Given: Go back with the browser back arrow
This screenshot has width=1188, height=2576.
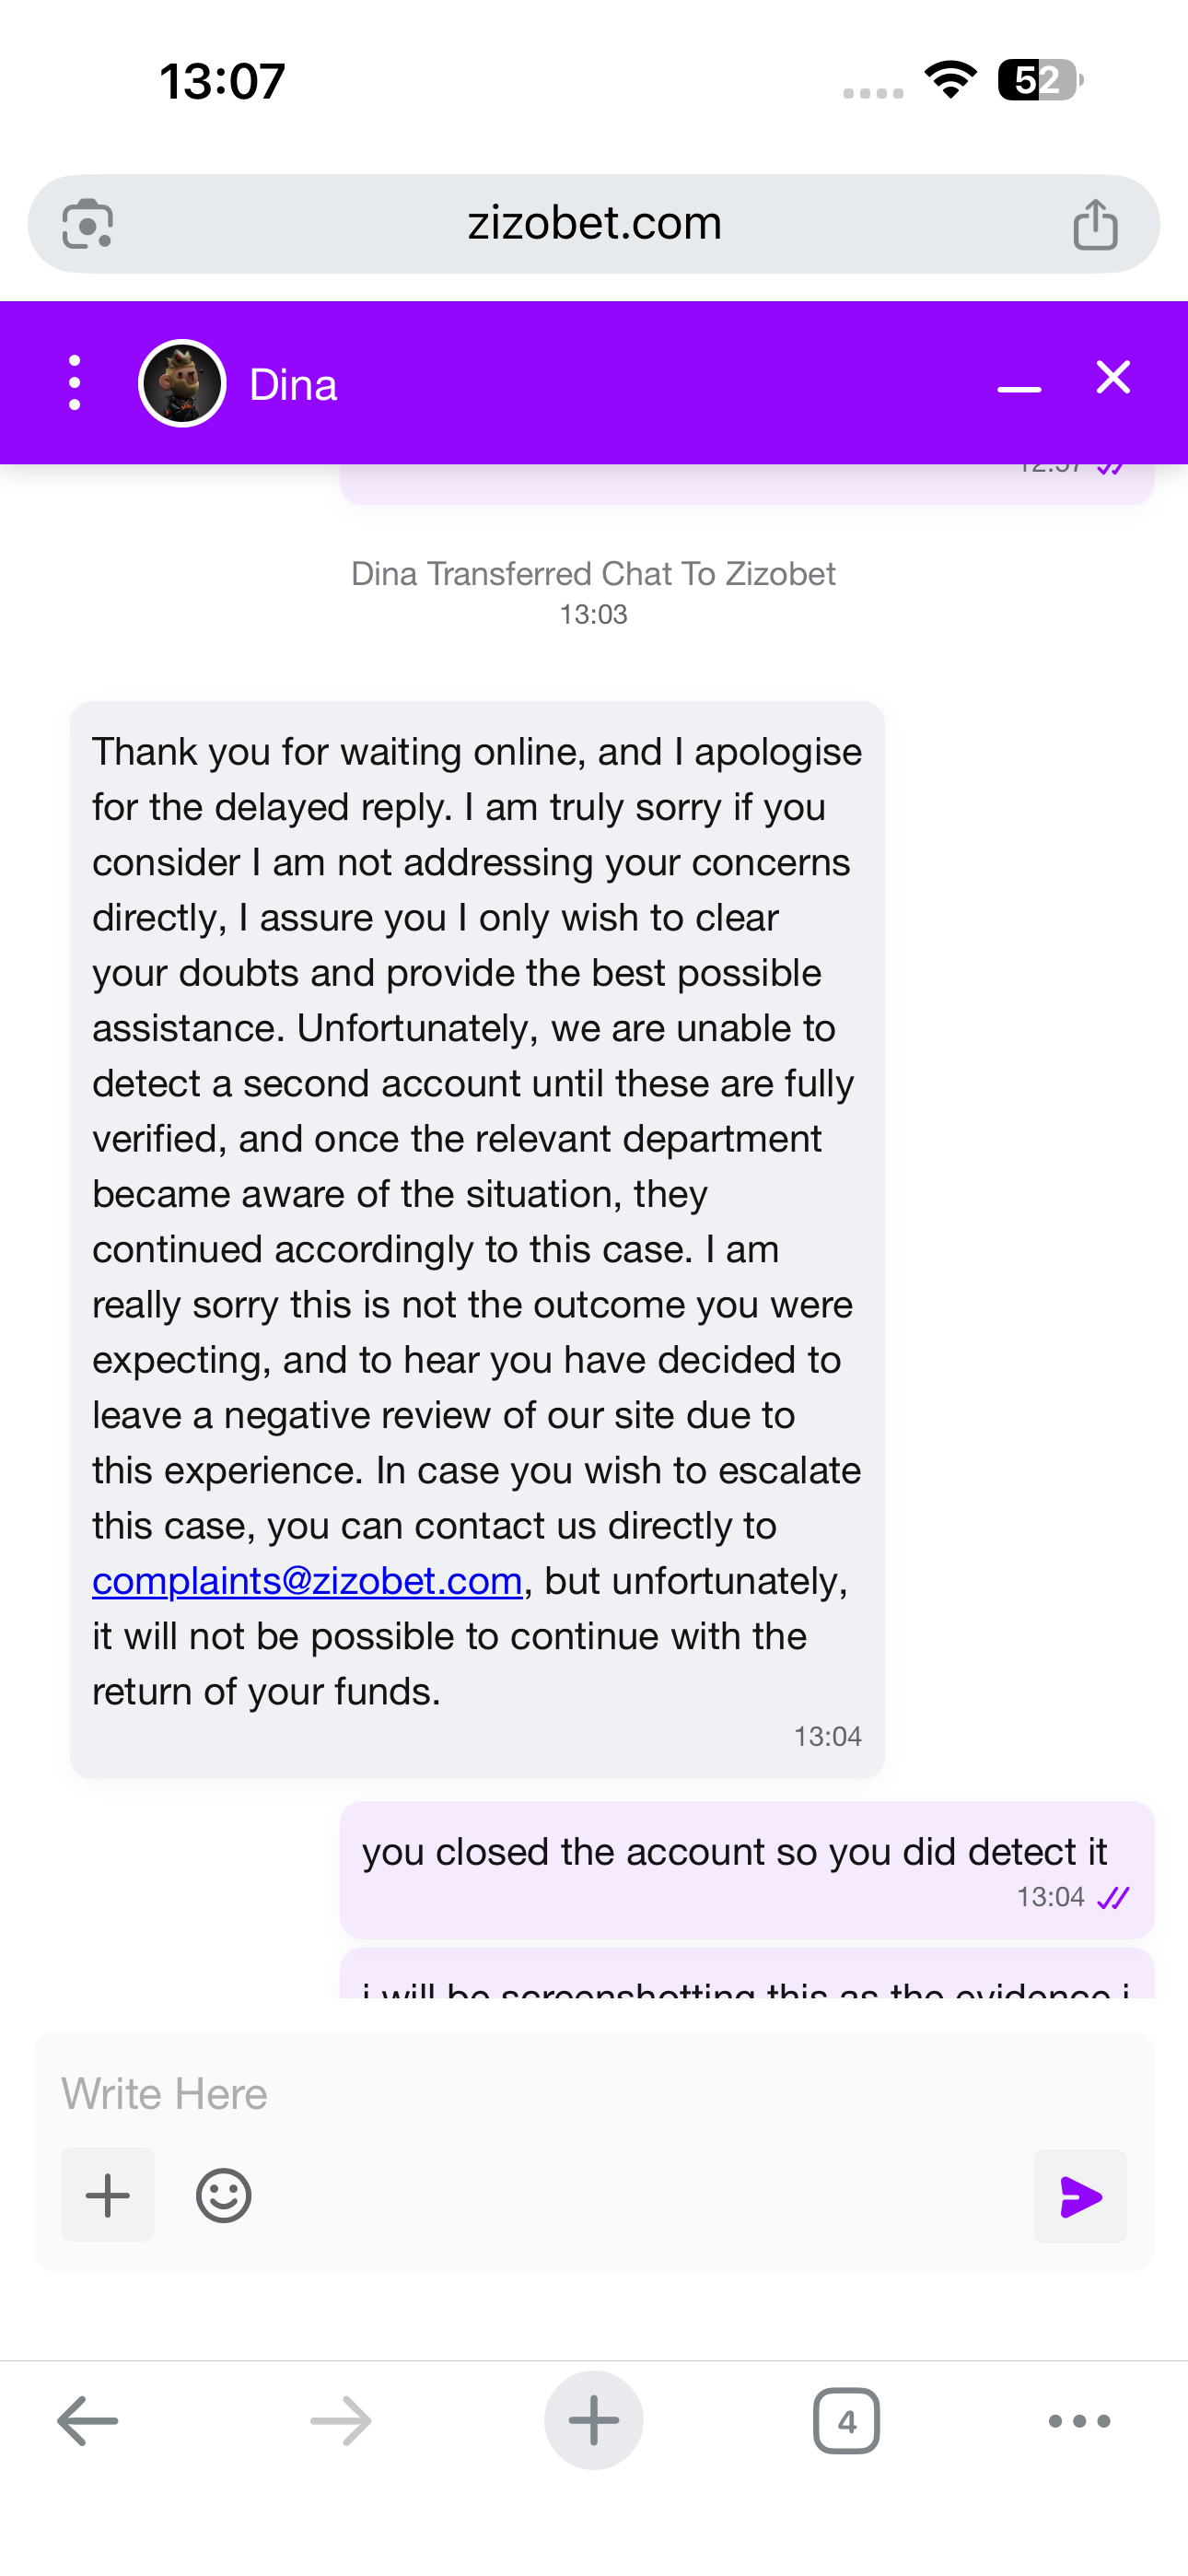Looking at the screenshot, I should [x=88, y=2421].
